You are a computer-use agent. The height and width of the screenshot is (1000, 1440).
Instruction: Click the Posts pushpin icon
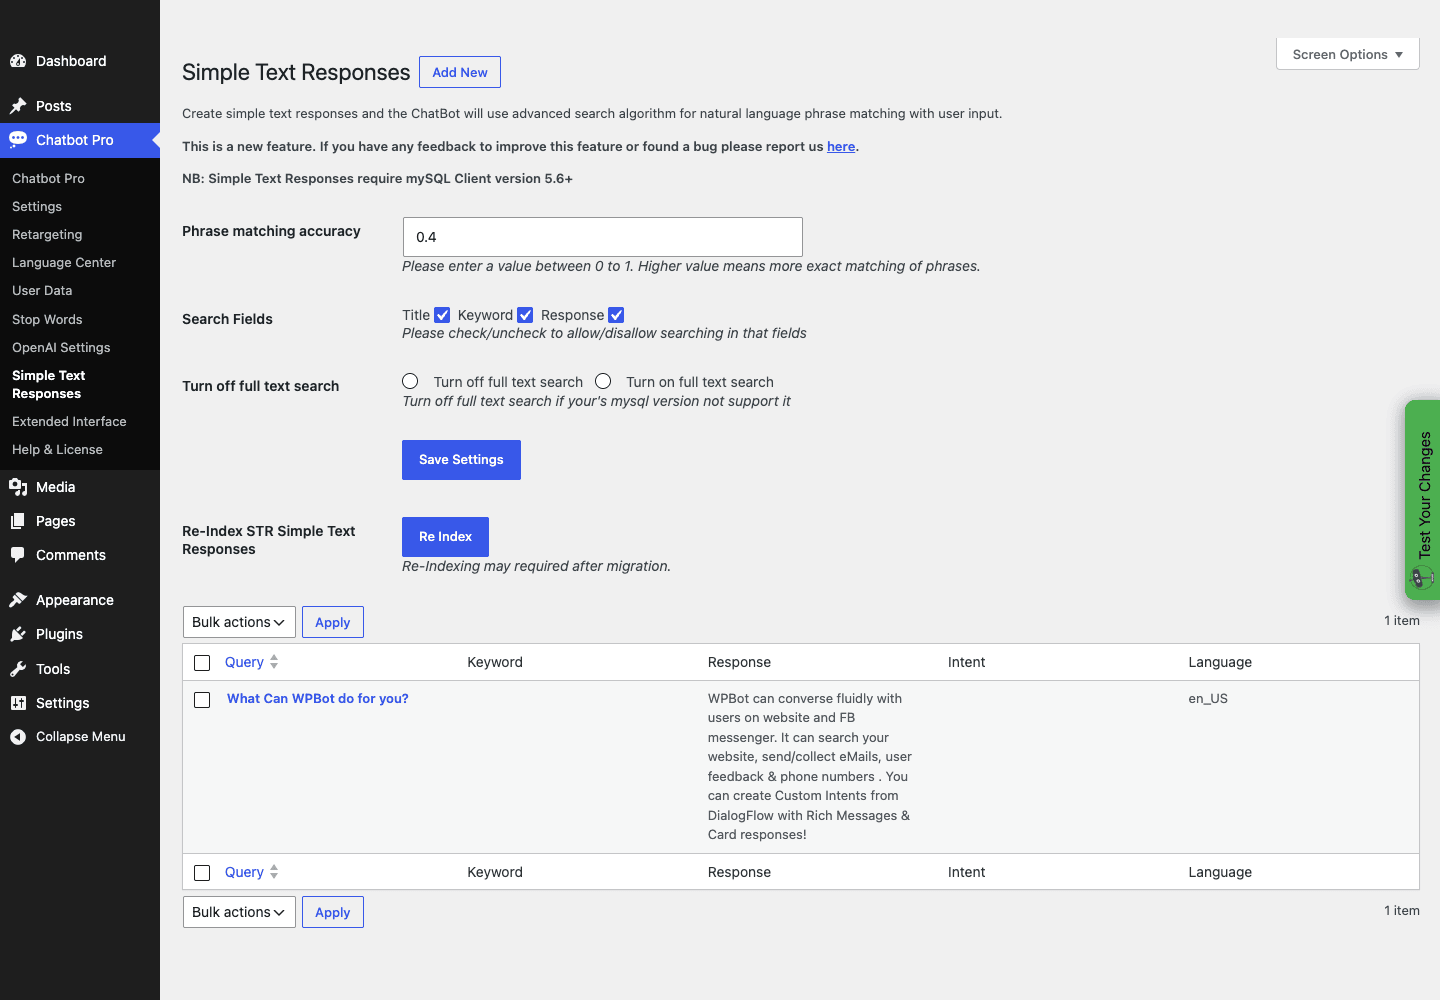click(18, 106)
